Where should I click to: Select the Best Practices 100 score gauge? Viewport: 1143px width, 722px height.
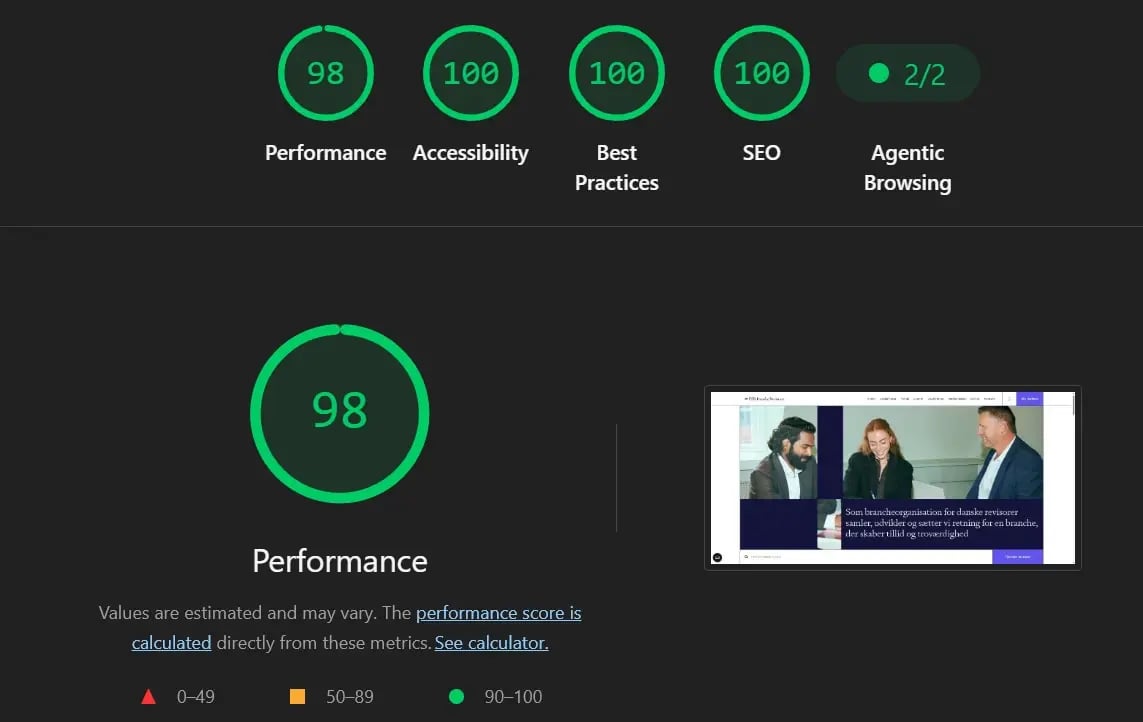pyautogui.click(x=617, y=73)
